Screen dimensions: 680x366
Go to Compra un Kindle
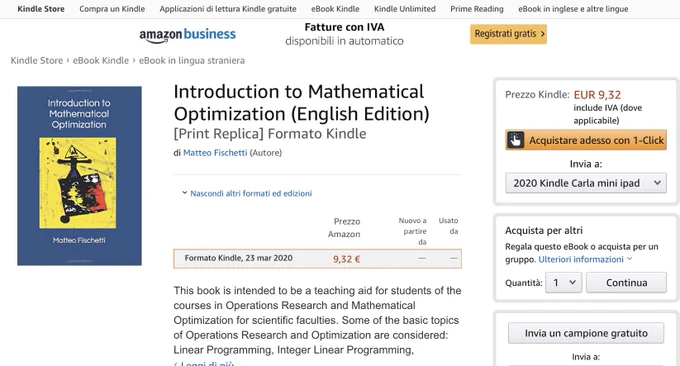[112, 9]
